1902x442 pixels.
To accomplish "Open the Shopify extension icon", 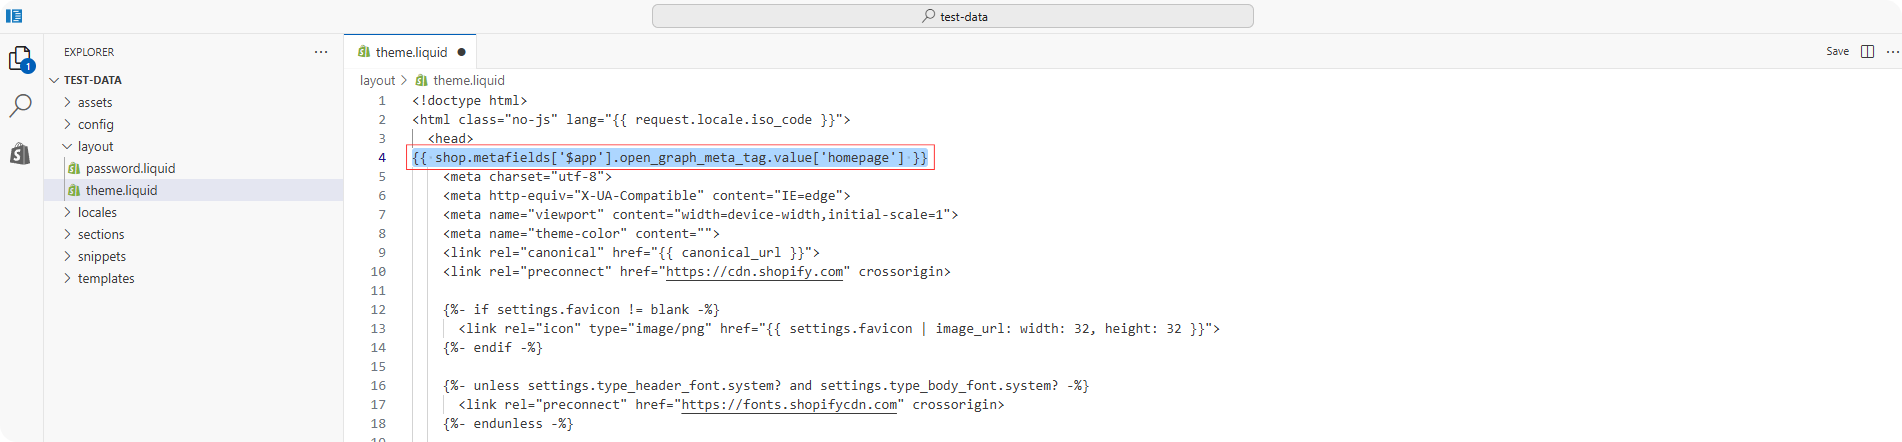I will [20, 153].
